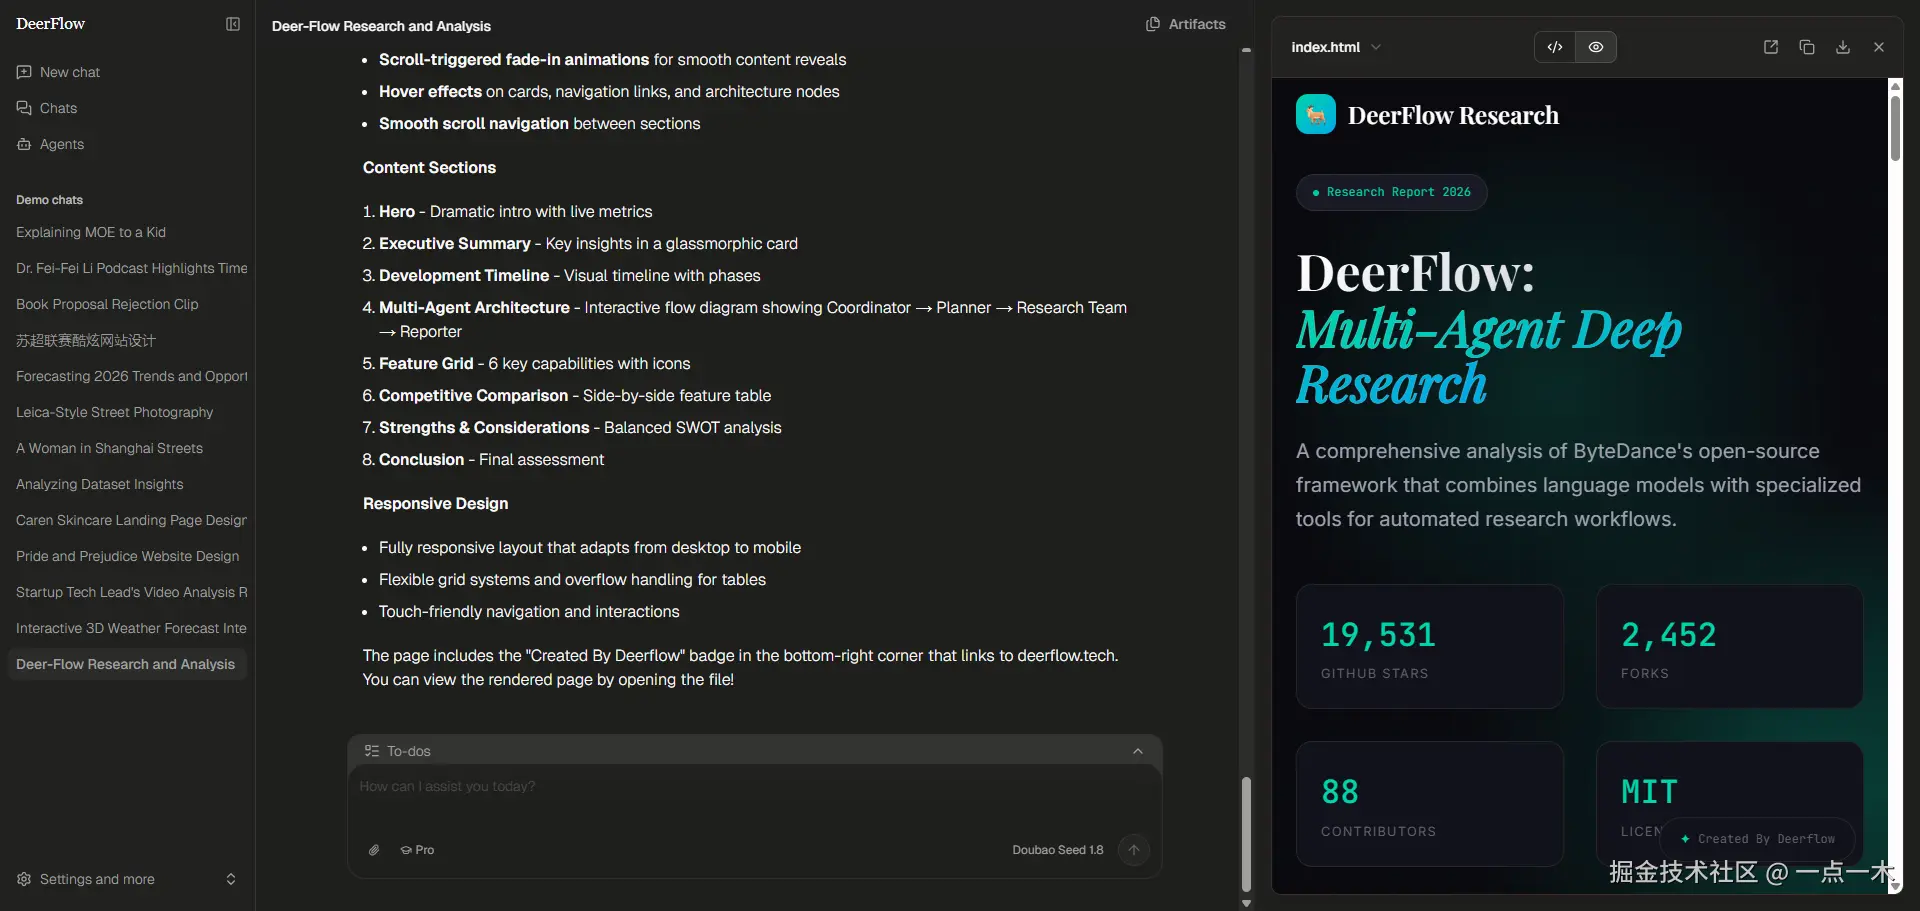
Task: Open Interactive 3D Weather Forecast chat
Action: coord(127,628)
